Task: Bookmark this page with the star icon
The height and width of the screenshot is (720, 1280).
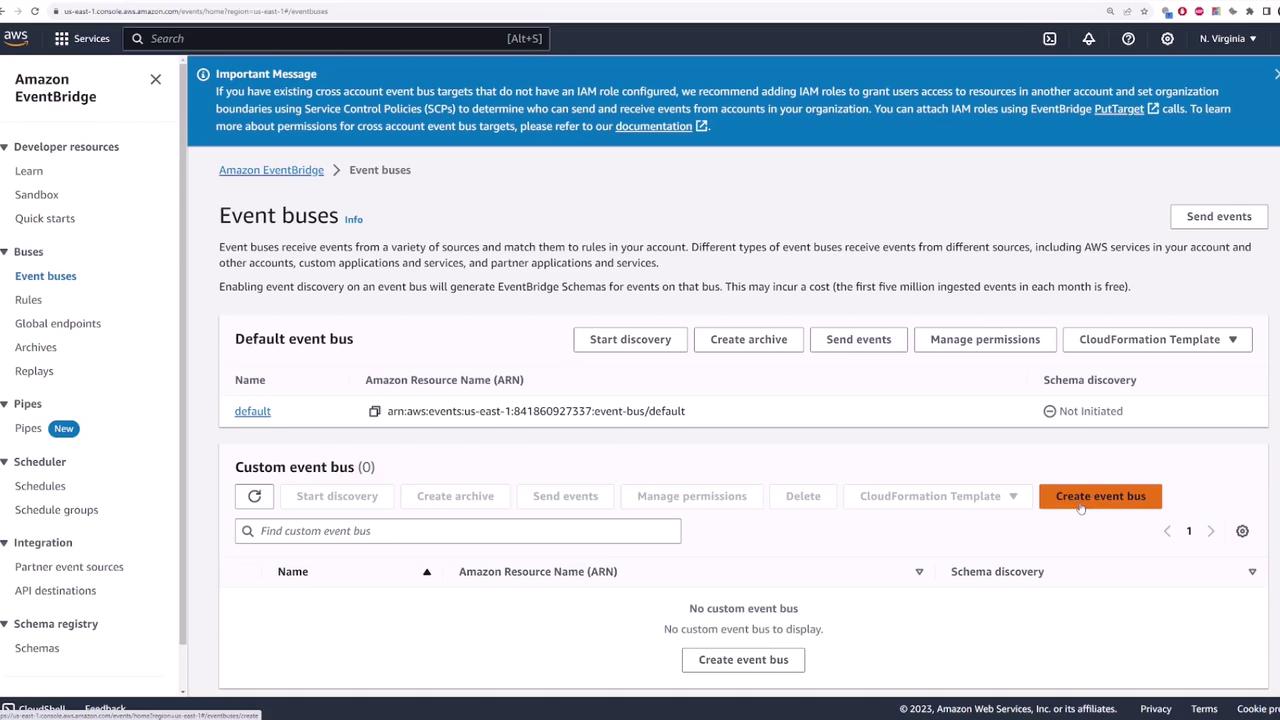Action: point(1144,11)
